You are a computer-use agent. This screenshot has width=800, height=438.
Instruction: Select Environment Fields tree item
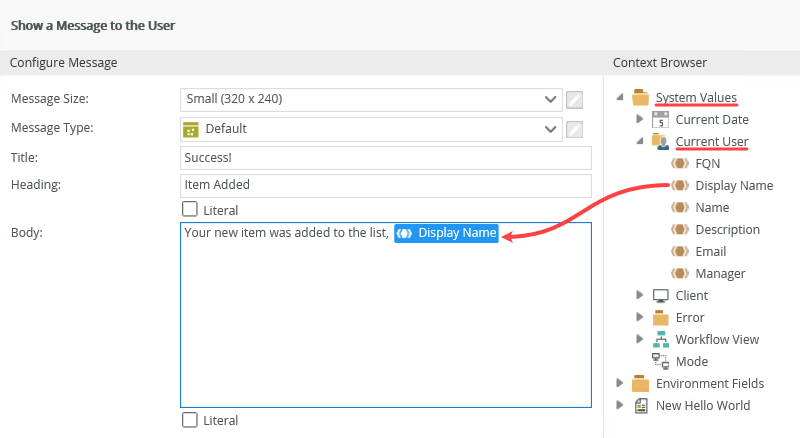(710, 383)
